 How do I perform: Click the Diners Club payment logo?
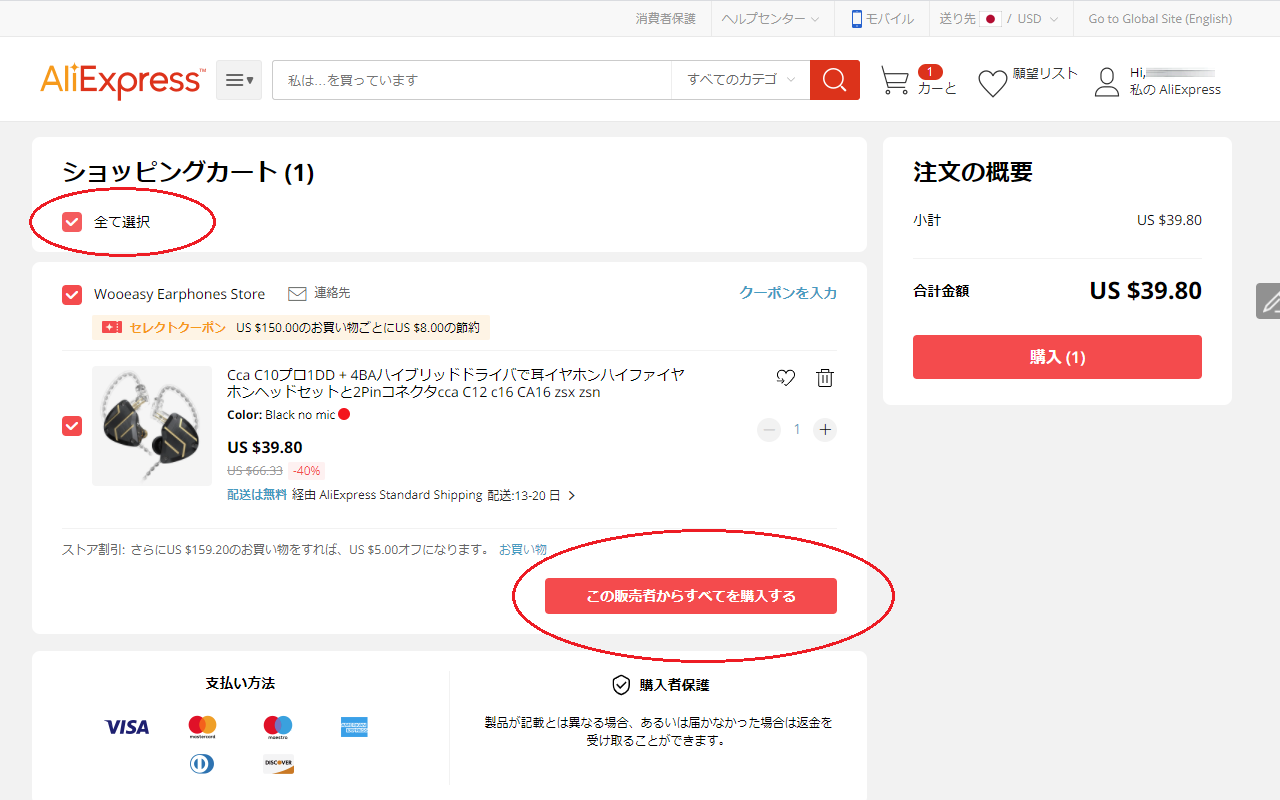point(202,764)
